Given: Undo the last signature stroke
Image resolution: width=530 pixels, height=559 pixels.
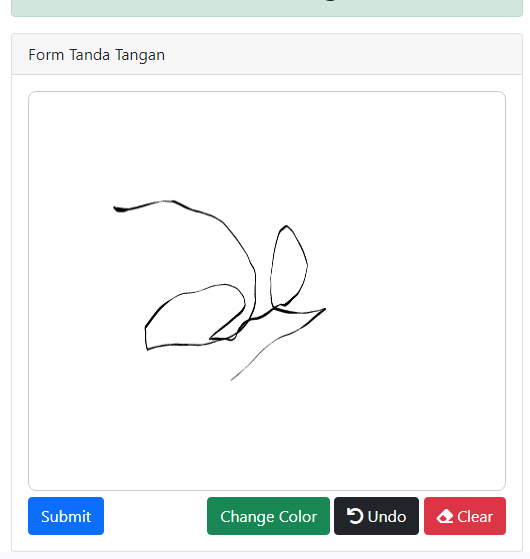Looking at the screenshot, I should coord(376,516).
